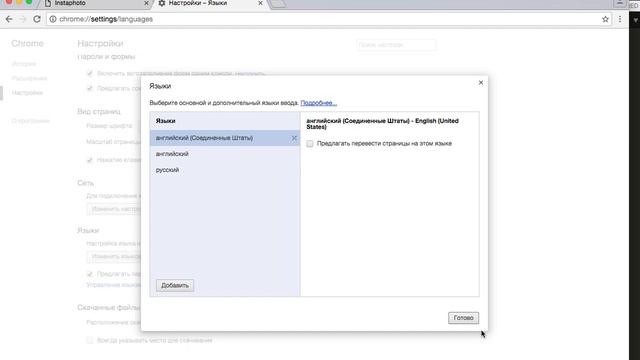Click the browser forward arrow
Screen dimensions: 640x360
23,19
